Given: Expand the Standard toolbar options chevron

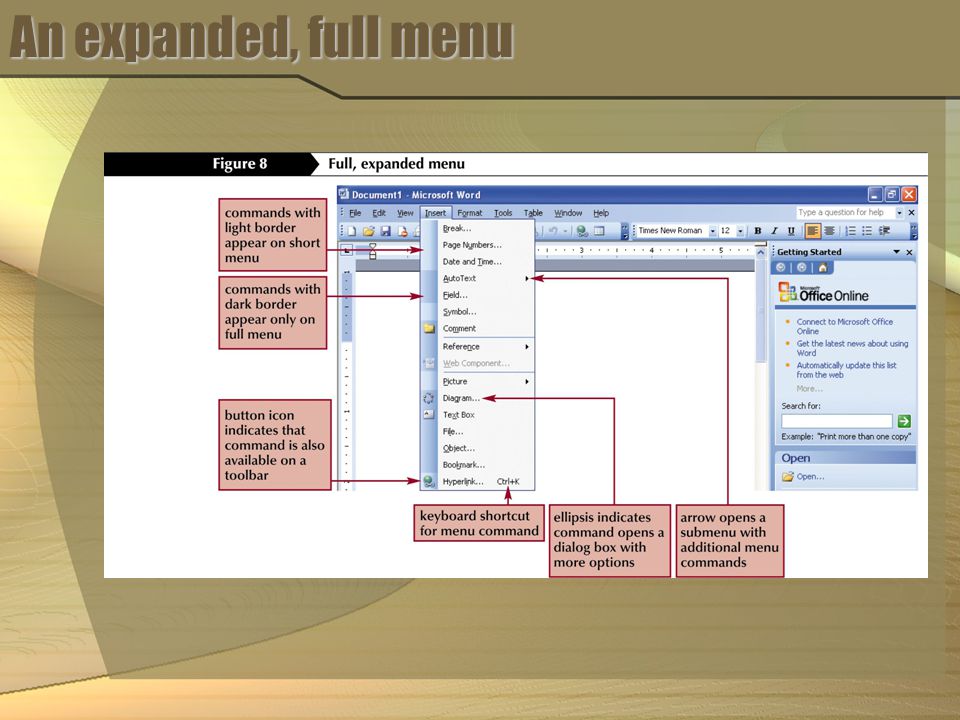Looking at the screenshot, I should tap(624, 231).
